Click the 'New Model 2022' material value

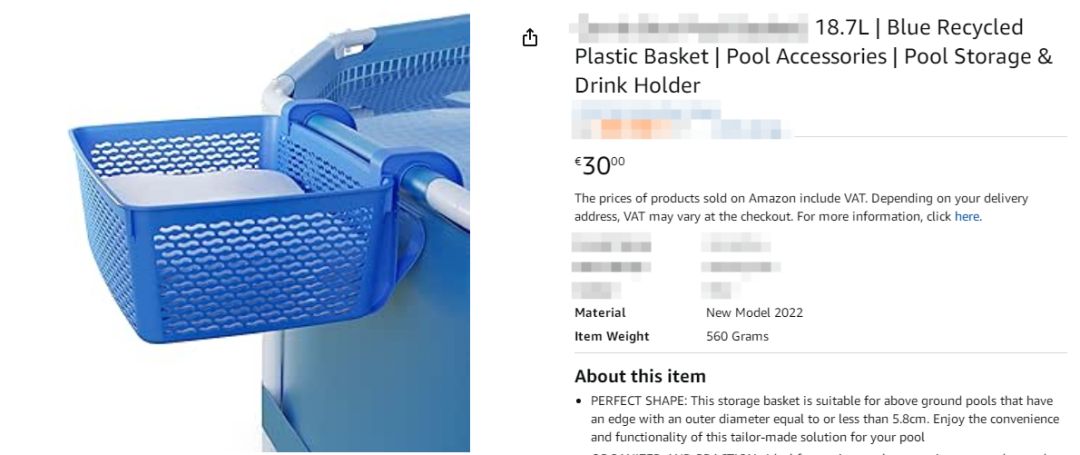coord(754,313)
